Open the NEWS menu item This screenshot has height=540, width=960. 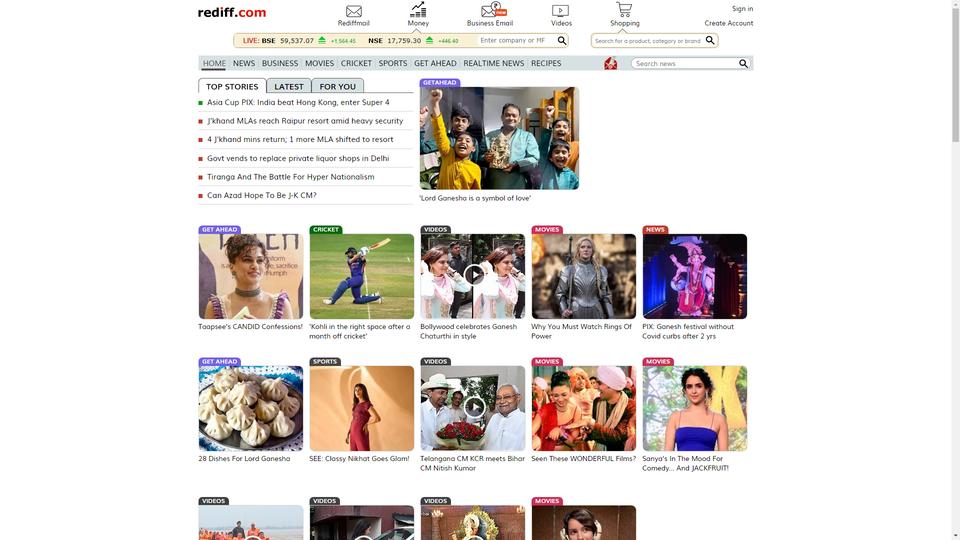point(244,63)
